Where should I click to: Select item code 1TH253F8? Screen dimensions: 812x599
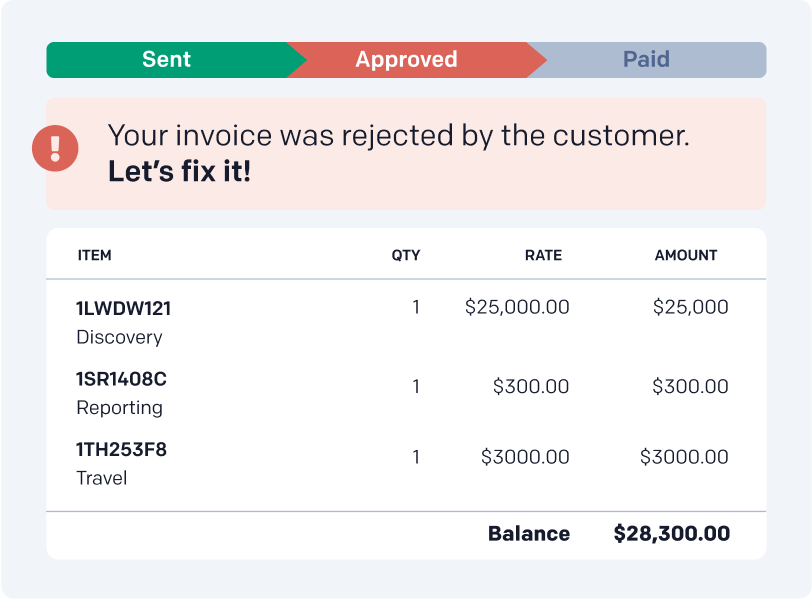[121, 450]
